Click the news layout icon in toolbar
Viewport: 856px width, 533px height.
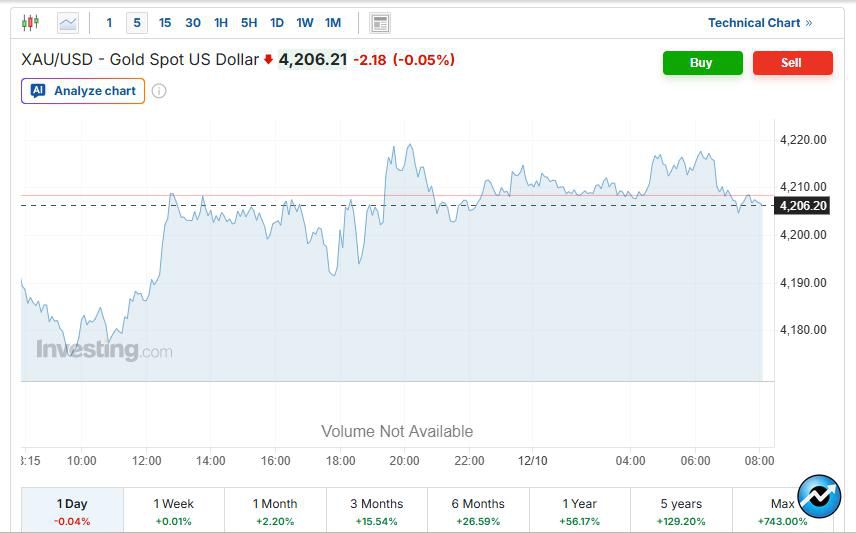(x=379, y=22)
